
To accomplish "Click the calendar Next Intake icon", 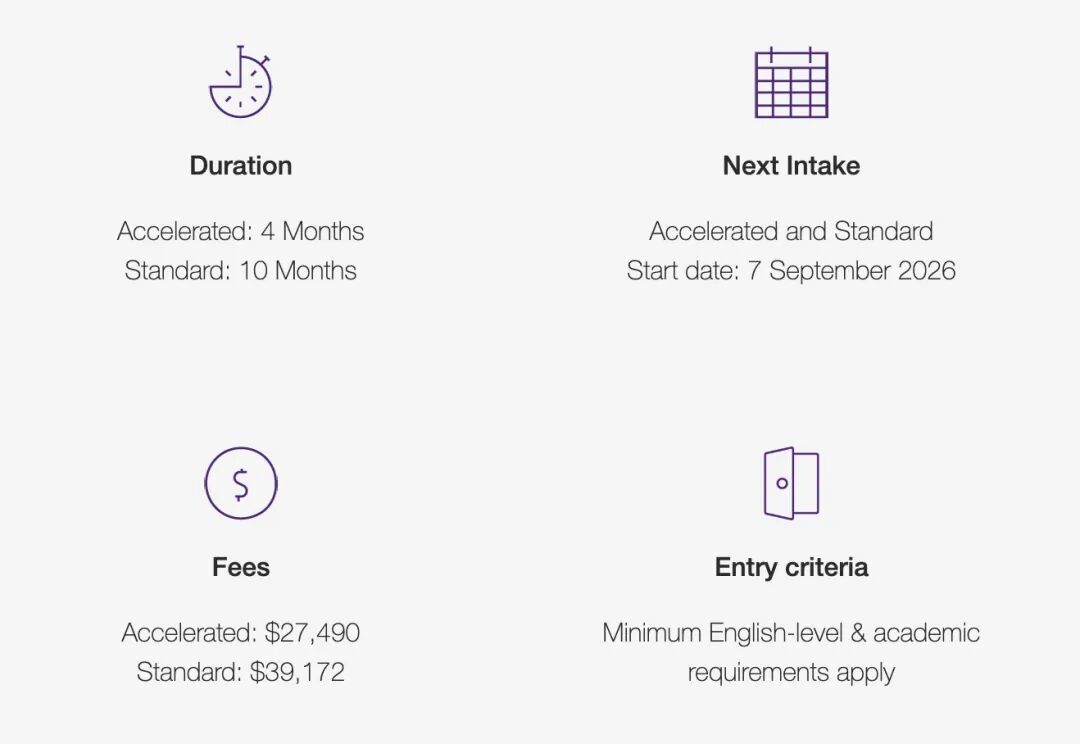I will tap(791, 83).
